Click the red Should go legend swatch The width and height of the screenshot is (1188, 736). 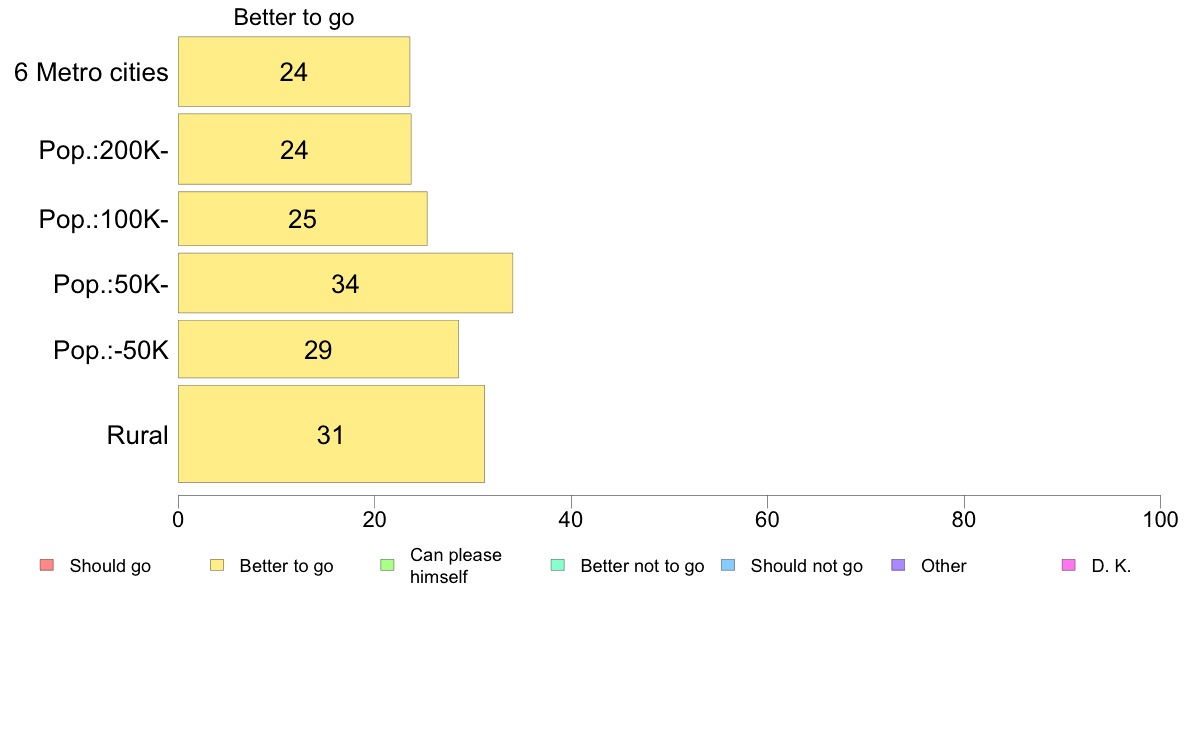point(47,565)
